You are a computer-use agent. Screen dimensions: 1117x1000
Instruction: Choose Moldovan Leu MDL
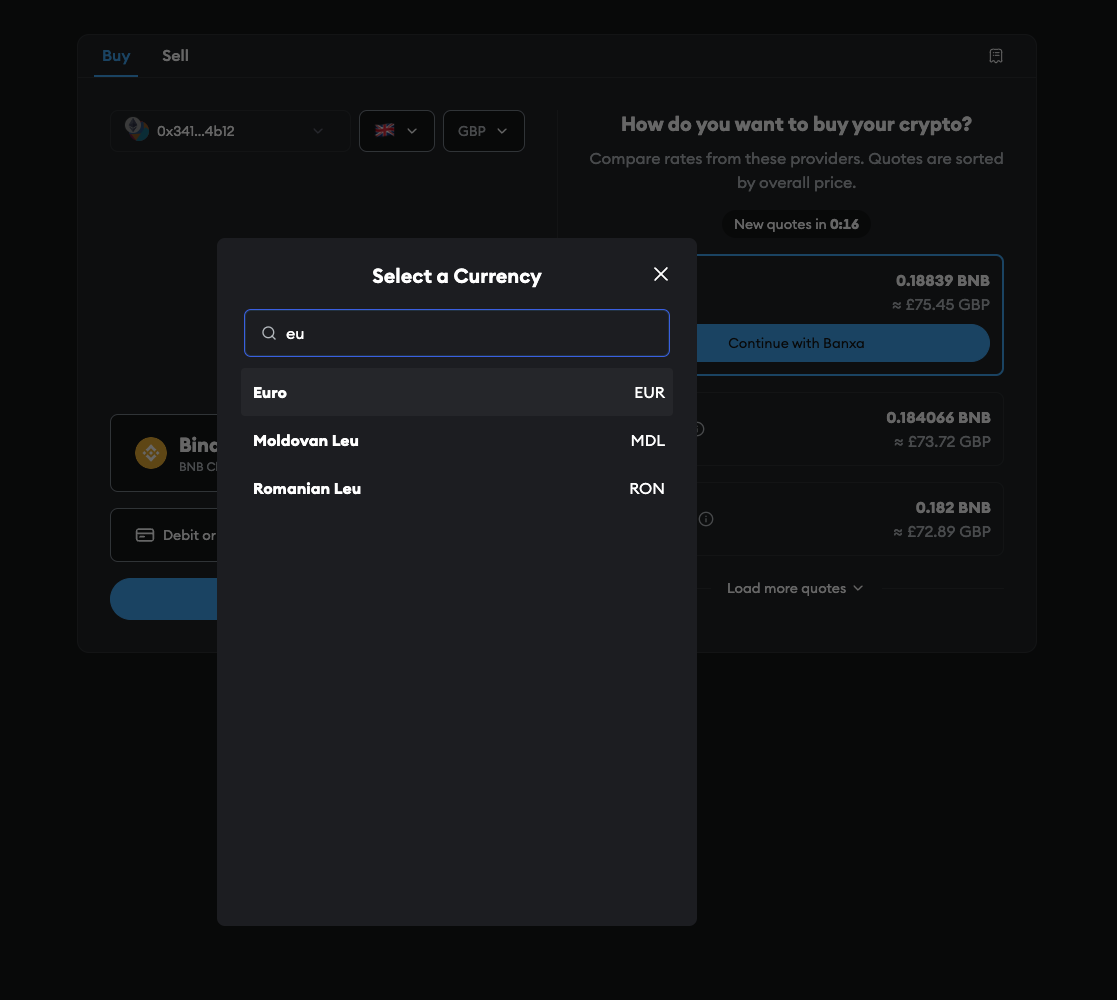[x=457, y=440]
